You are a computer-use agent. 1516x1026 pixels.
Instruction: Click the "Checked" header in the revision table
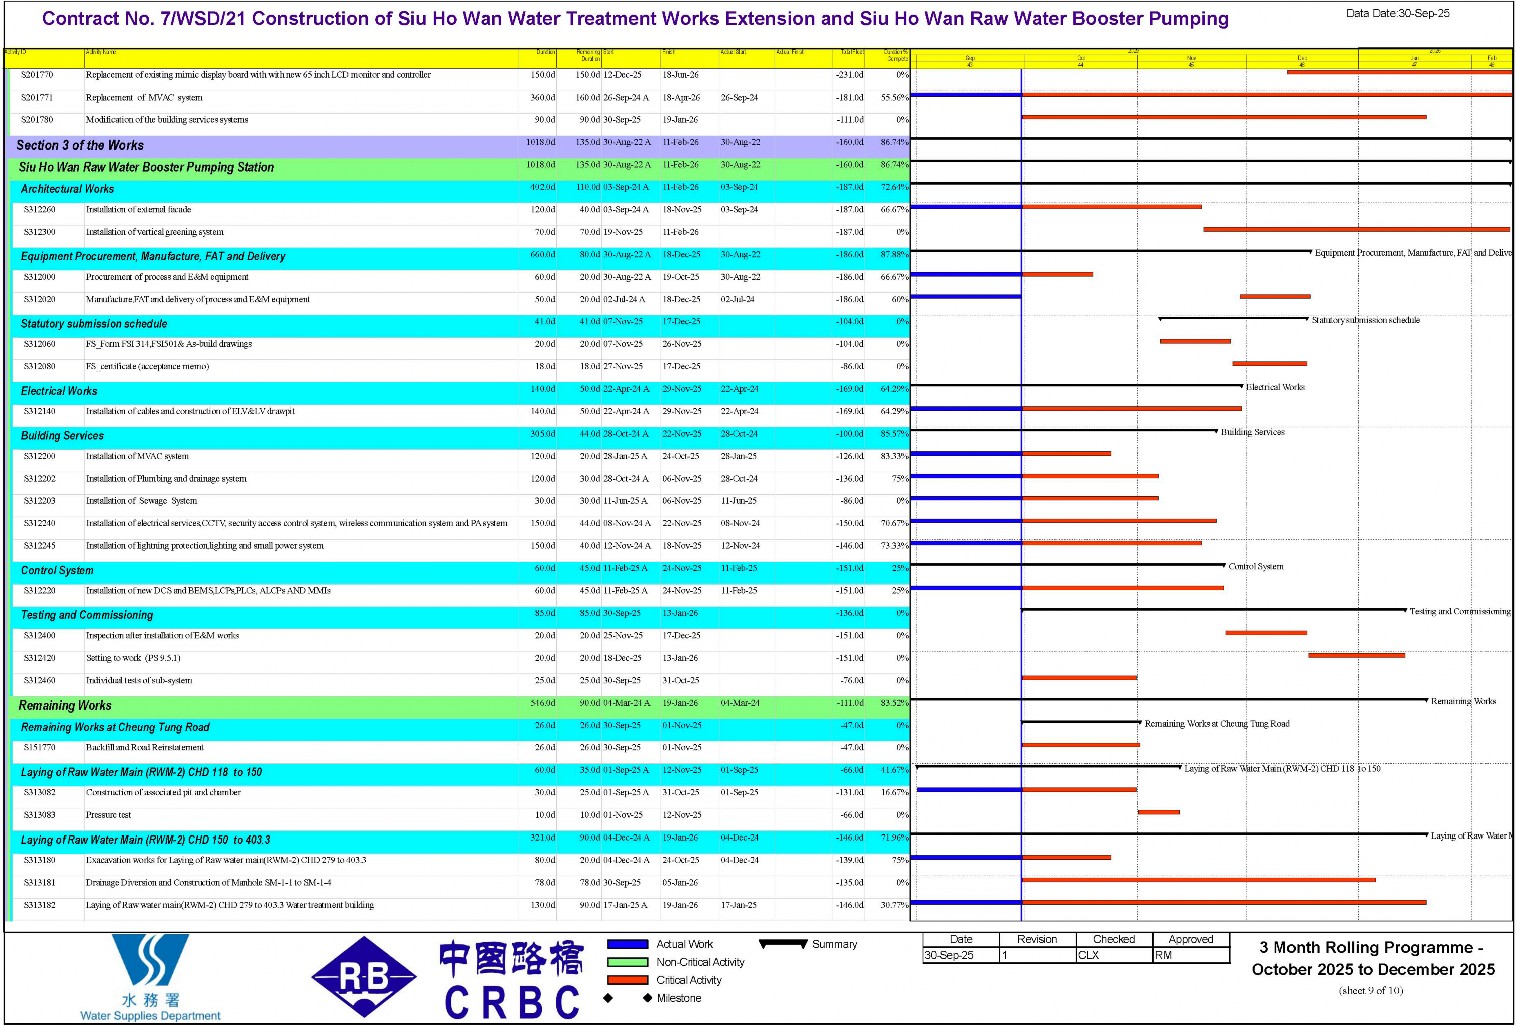[x=1114, y=939]
